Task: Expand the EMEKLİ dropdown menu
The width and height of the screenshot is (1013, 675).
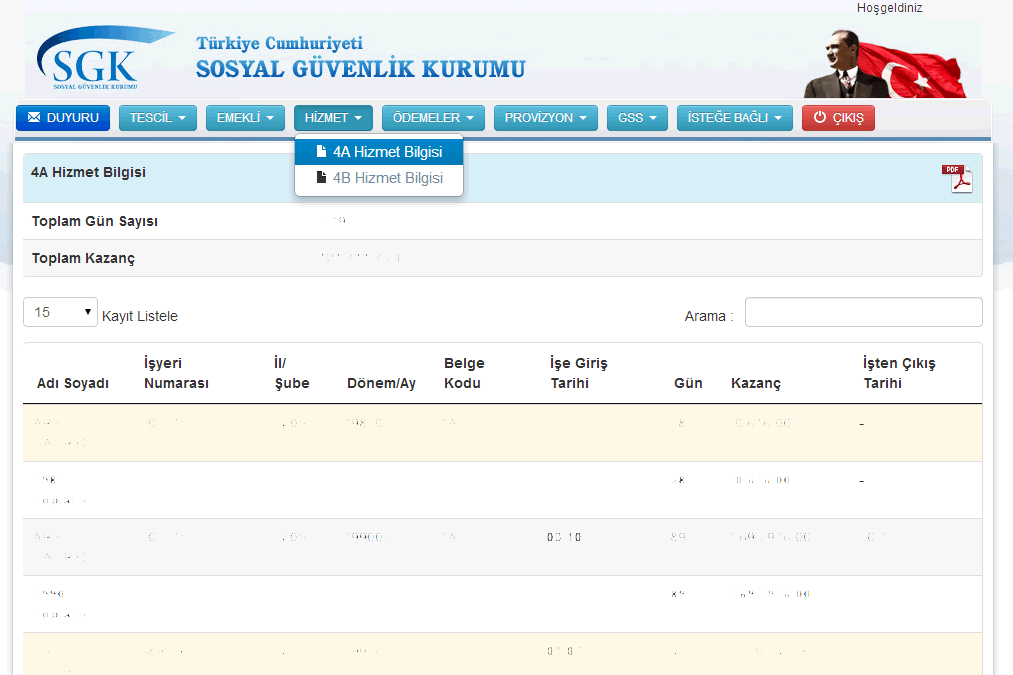Action: click(x=245, y=118)
